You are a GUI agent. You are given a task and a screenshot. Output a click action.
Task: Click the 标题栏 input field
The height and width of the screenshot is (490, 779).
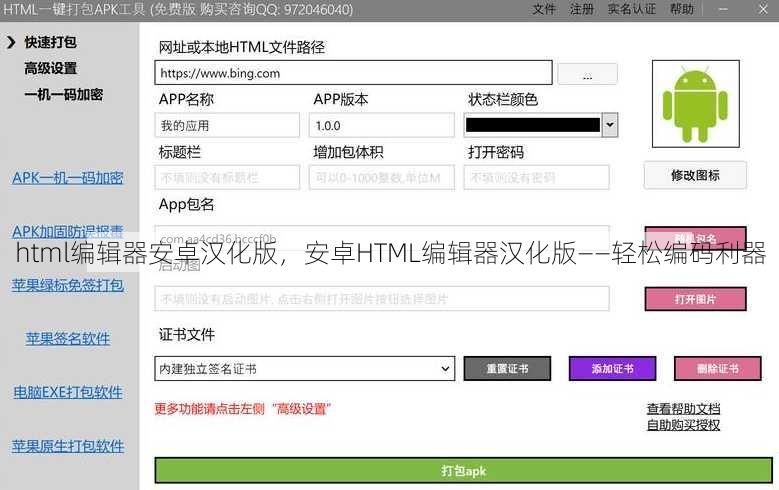tap(227, 177)
